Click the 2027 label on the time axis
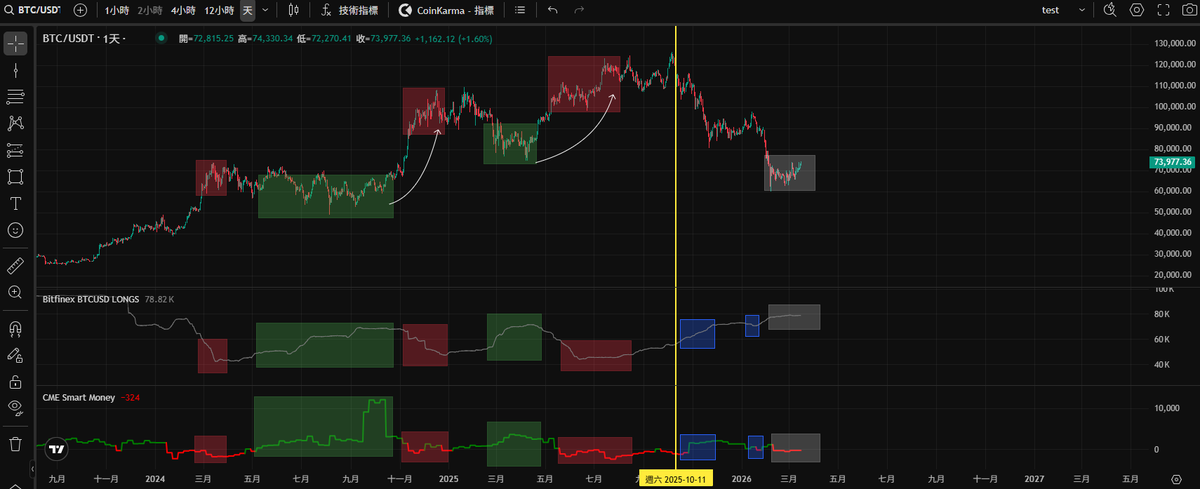The width and height of the screenshot is (1200, 489). coord(1035,479)
